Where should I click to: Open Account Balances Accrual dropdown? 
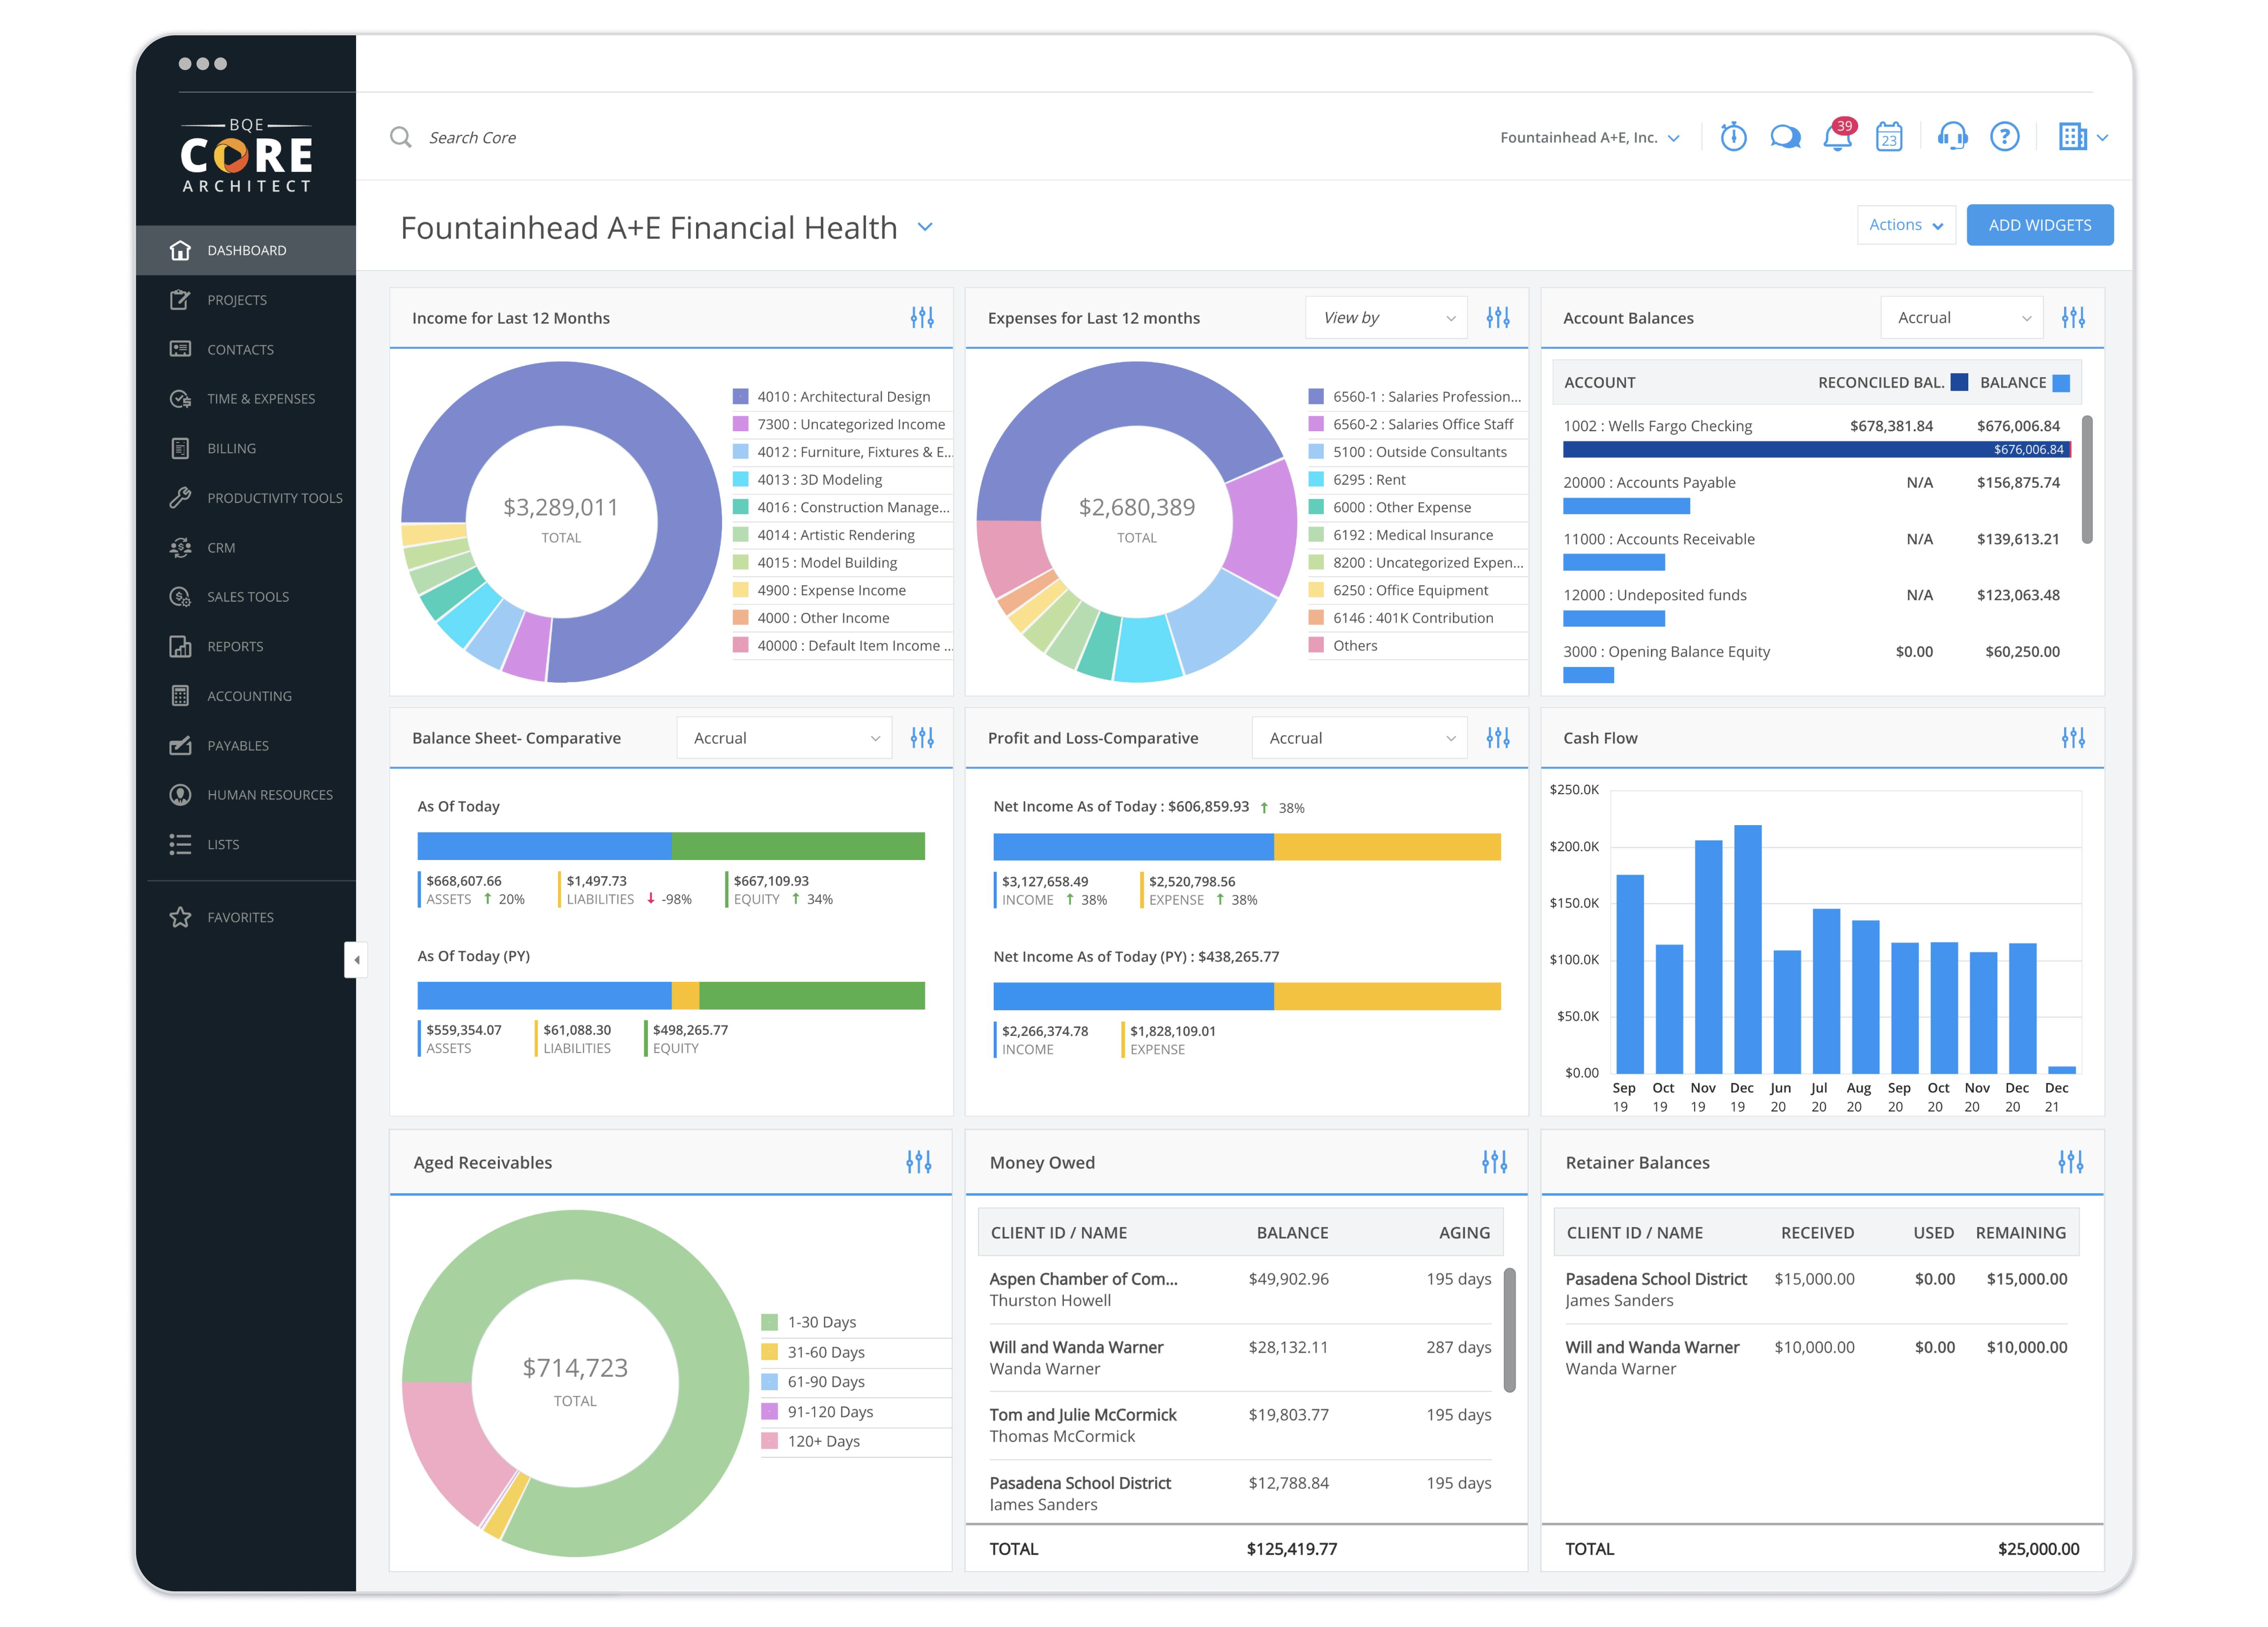[x=1961, y=318]
